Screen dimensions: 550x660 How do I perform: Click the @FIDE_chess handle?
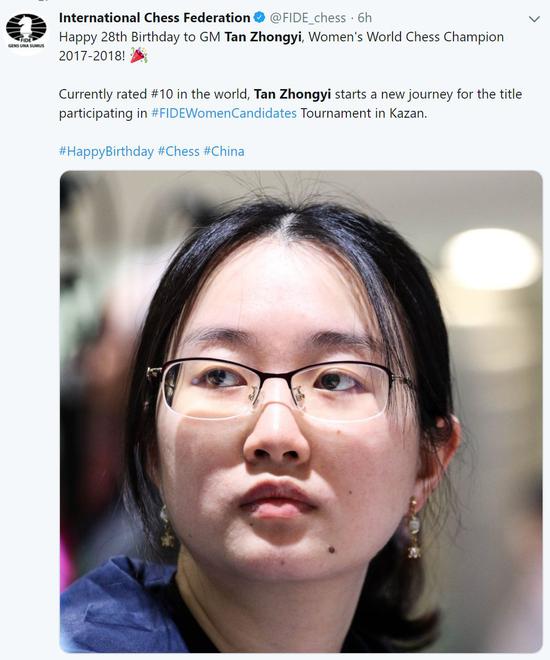point(308,18)
